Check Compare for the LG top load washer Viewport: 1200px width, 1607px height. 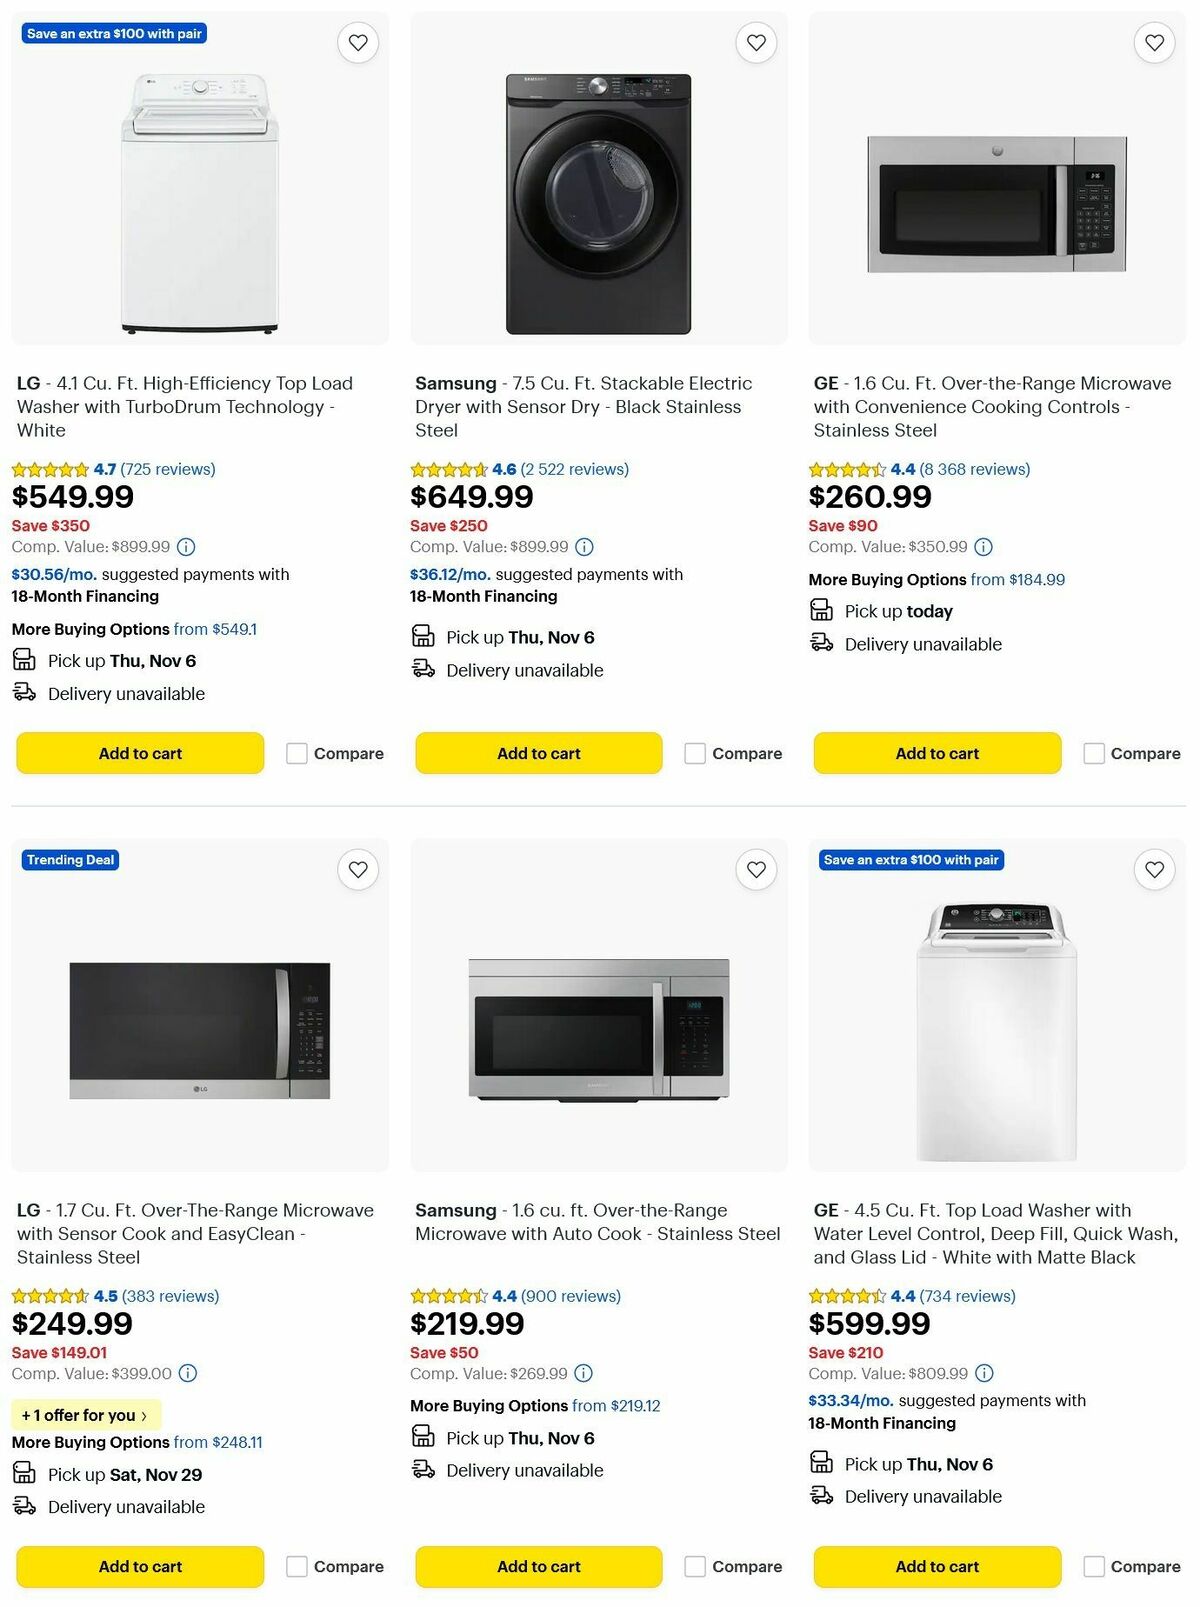point(296,753)
